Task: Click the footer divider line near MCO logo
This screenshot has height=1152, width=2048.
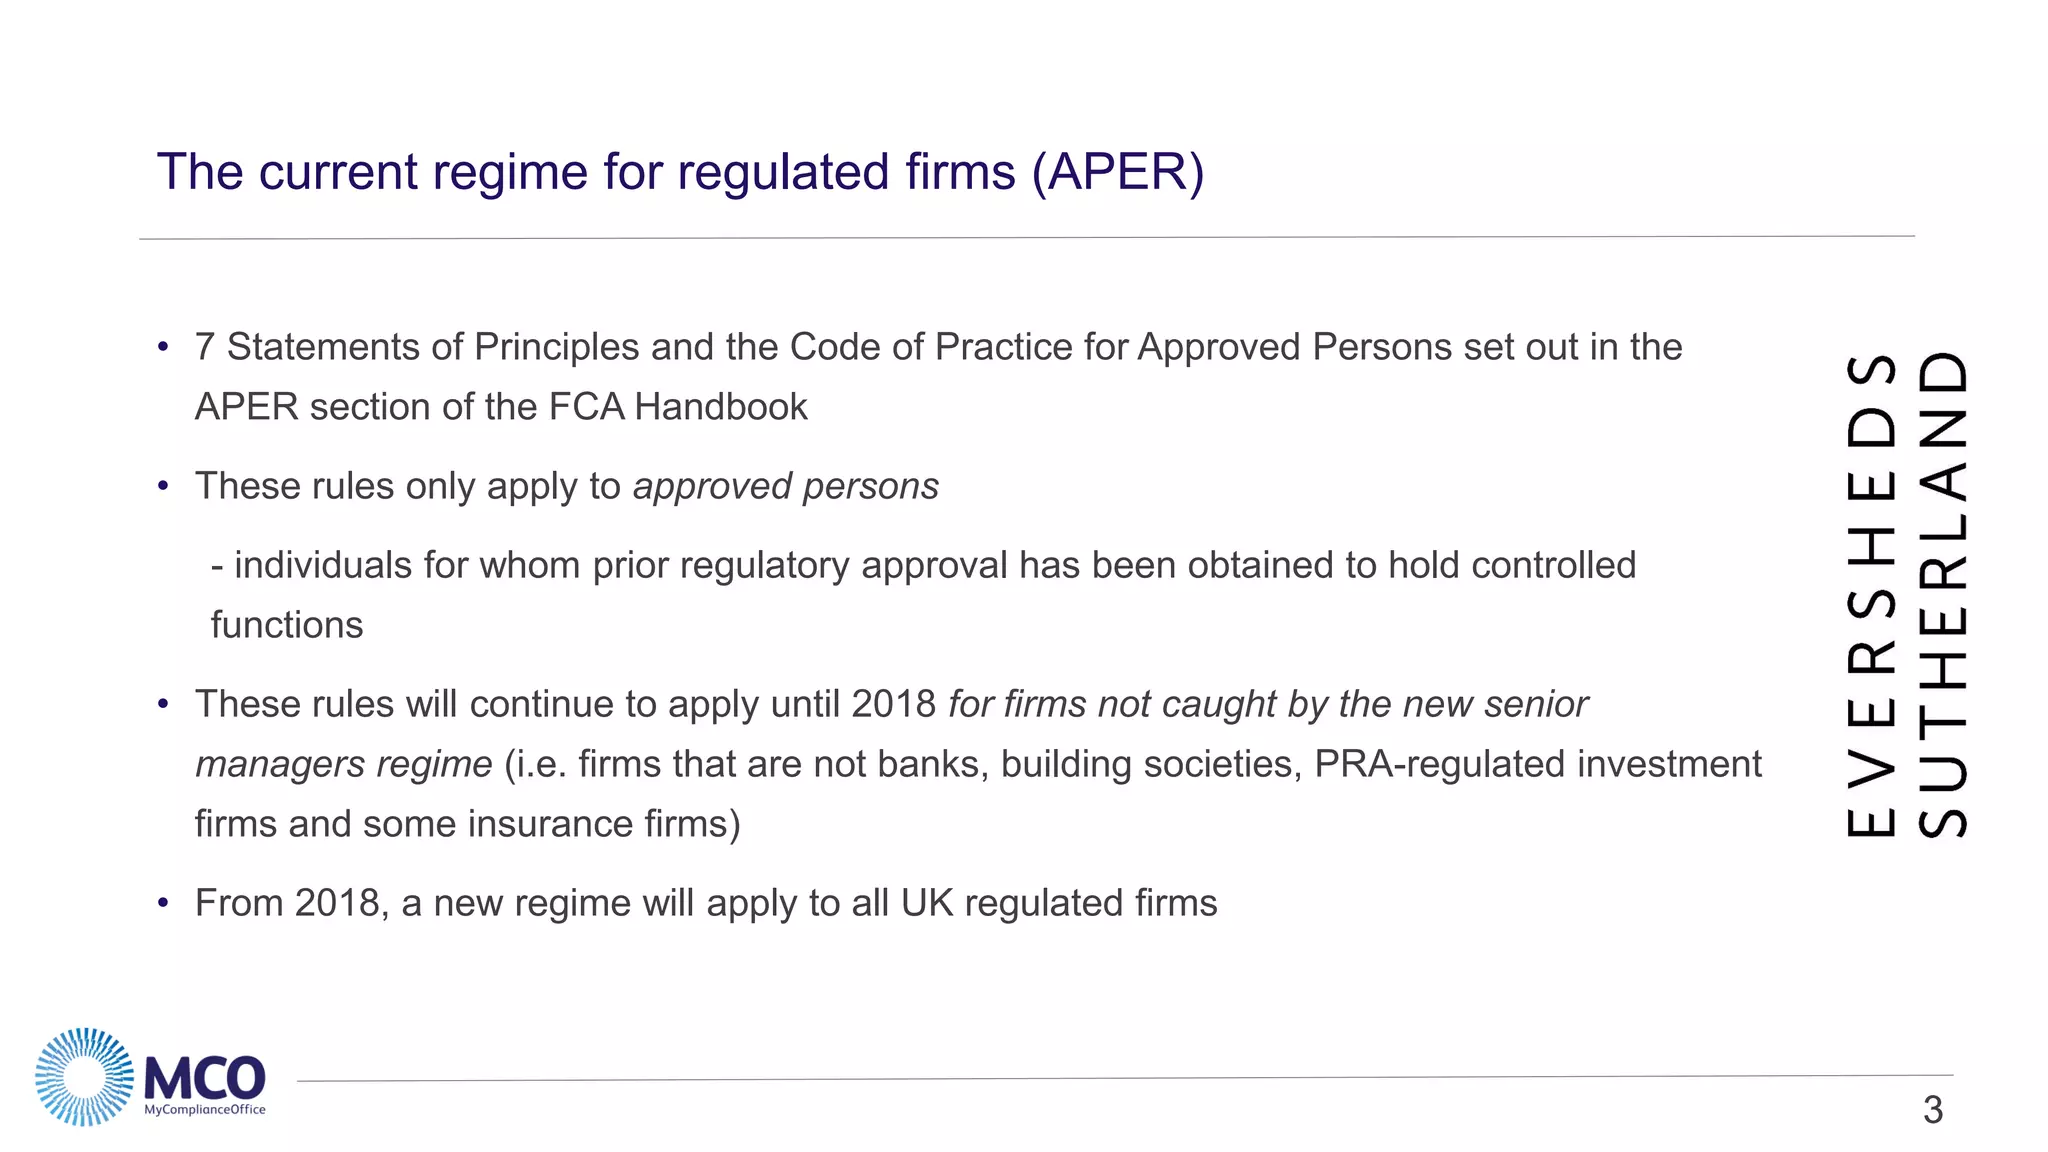Action: point(1125,1079)
